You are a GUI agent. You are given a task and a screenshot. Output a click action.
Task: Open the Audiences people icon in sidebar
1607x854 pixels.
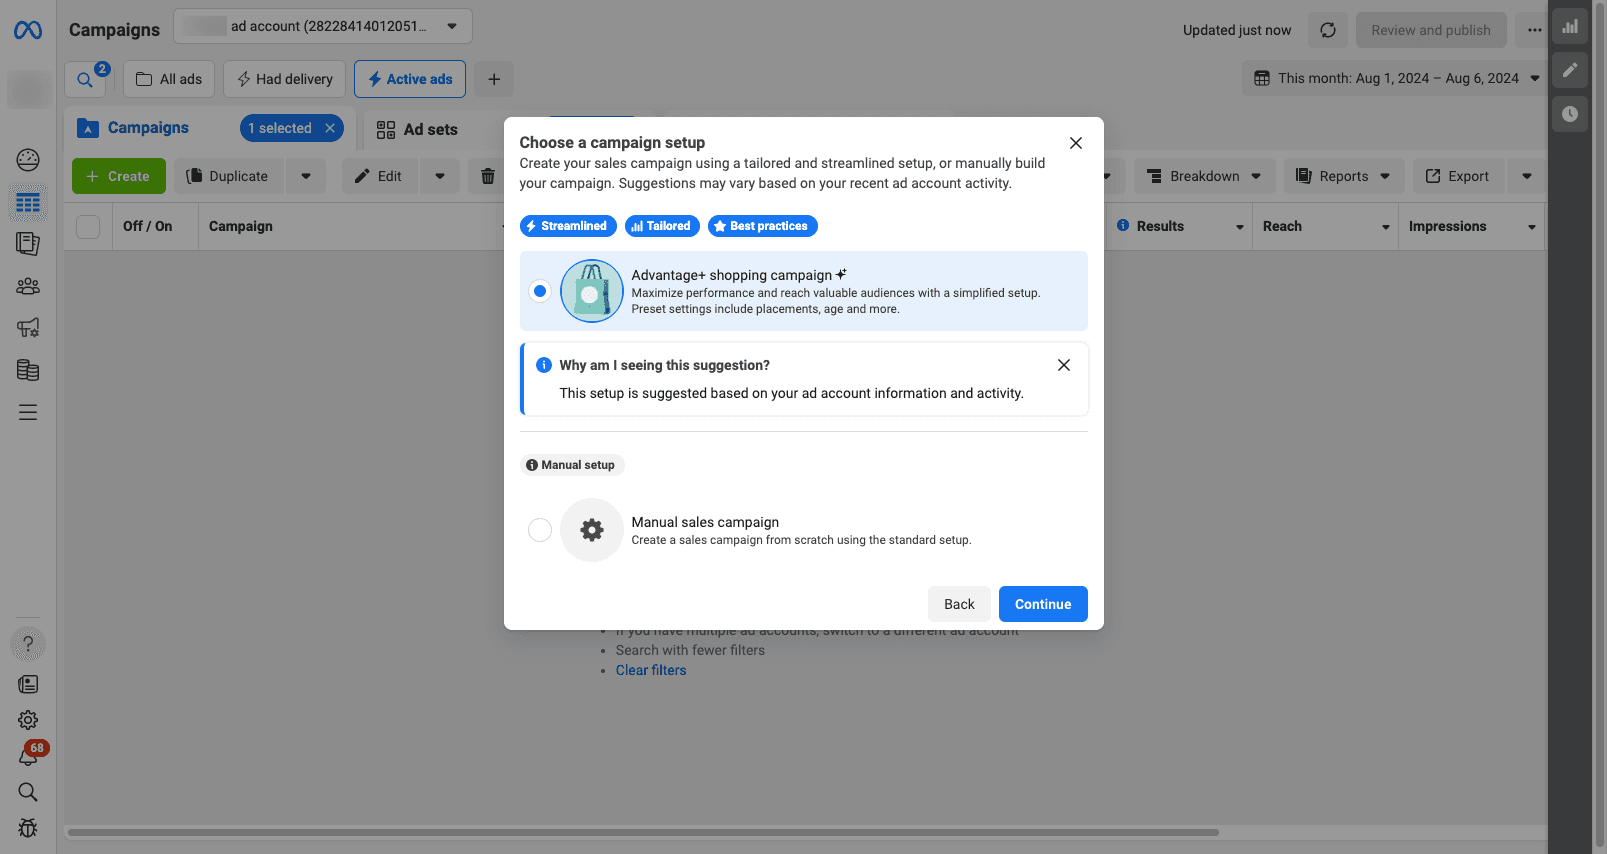click(28, 286)
